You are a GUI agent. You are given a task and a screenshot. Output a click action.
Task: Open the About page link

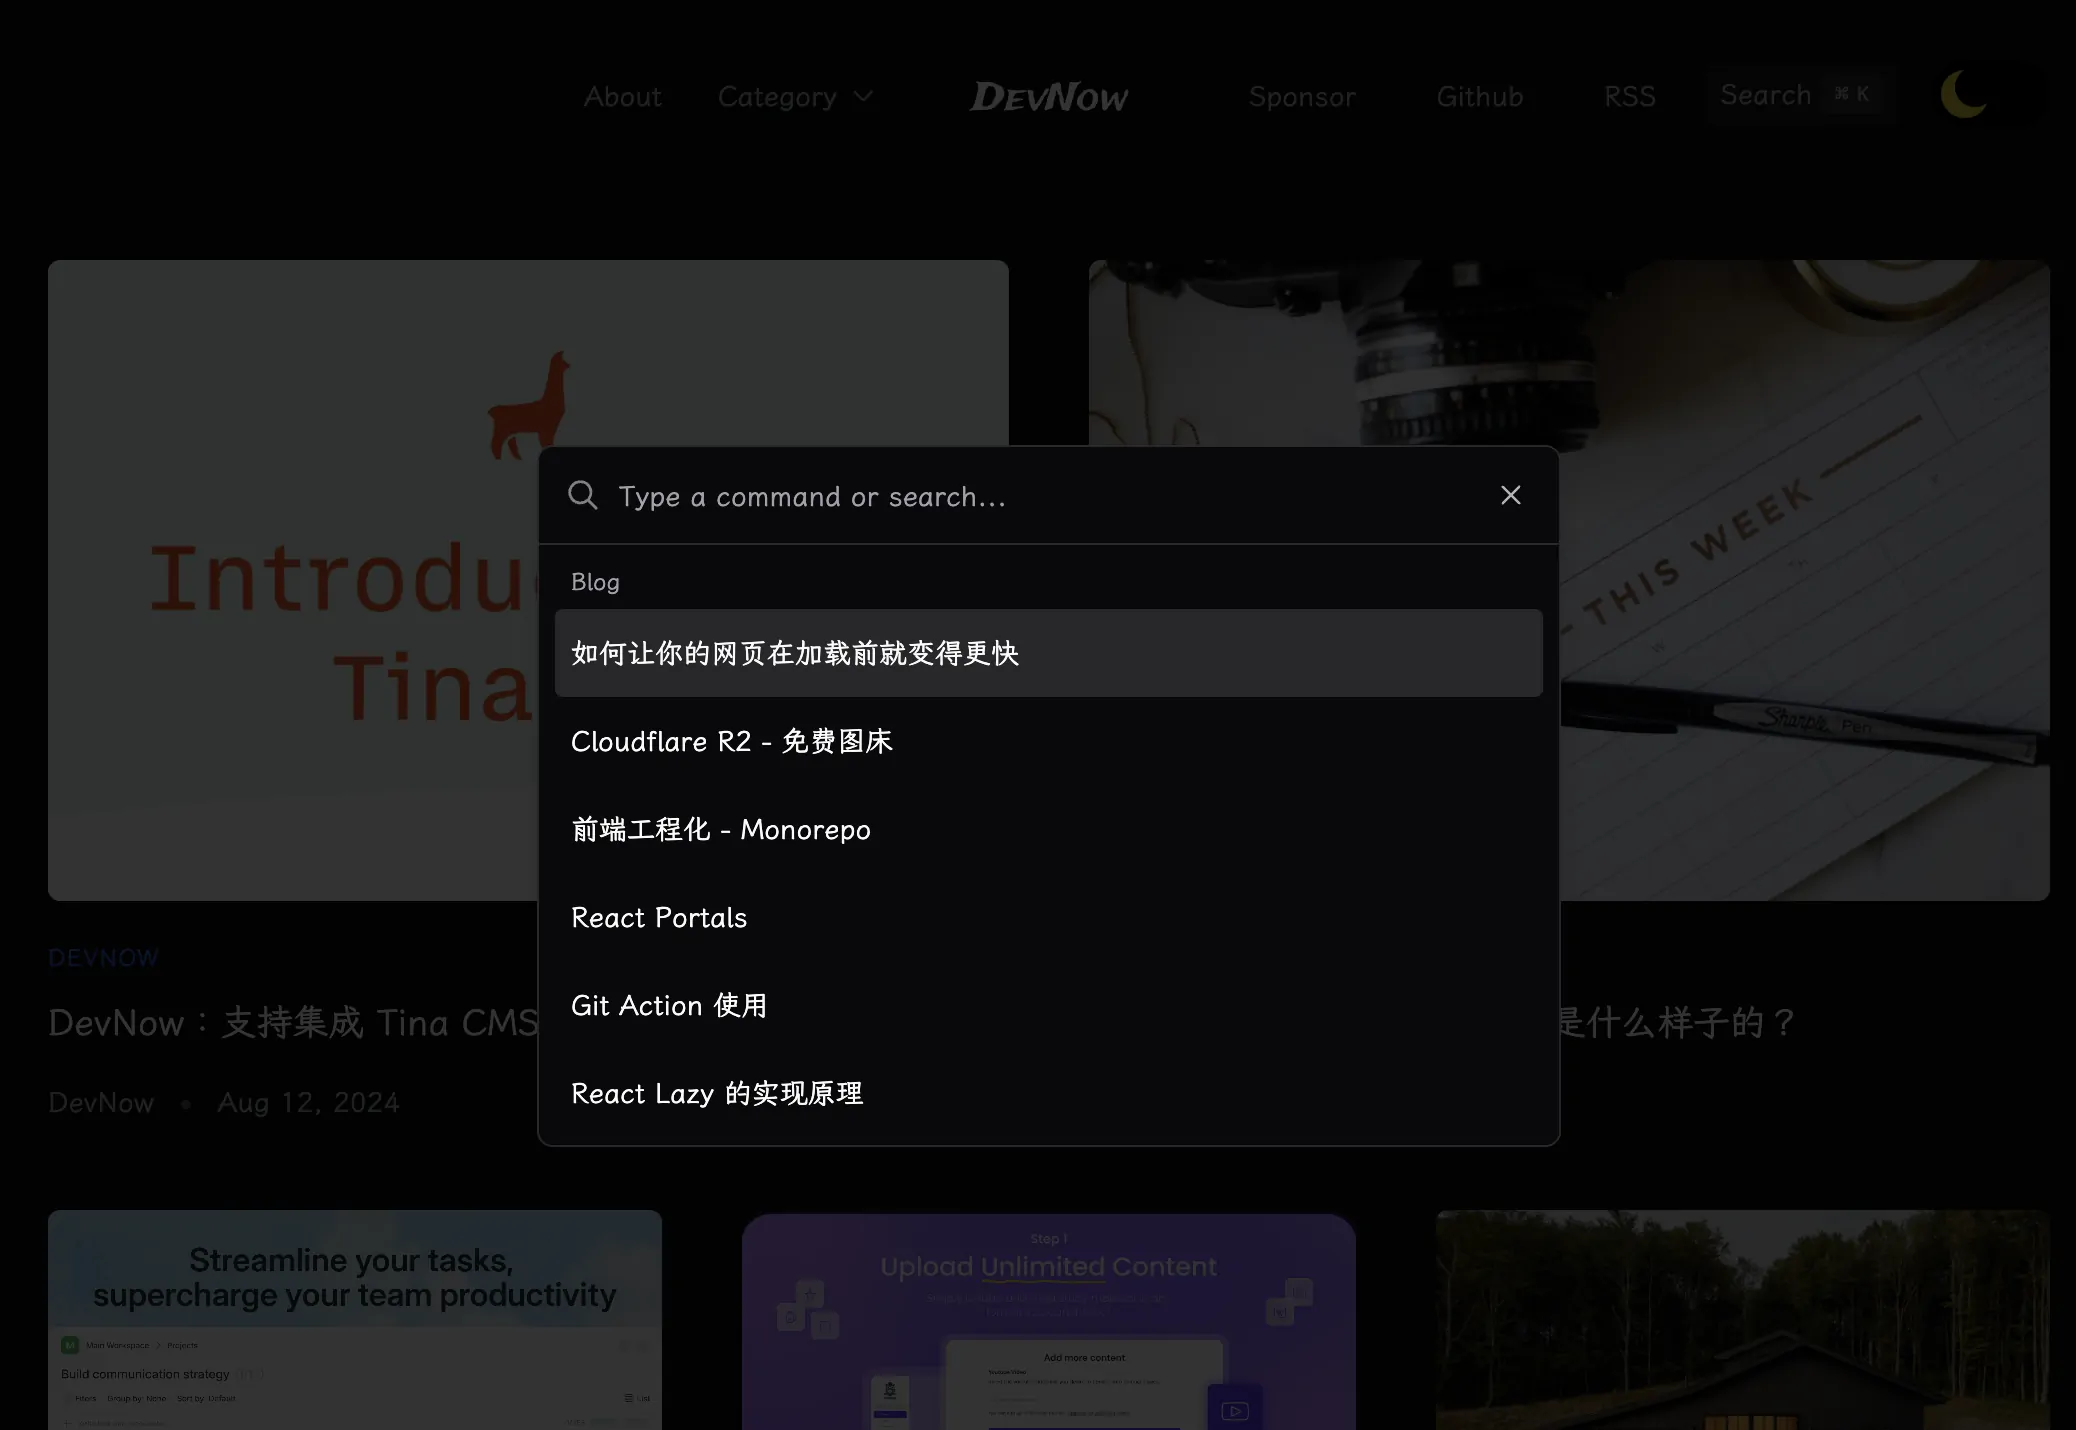click(x=622, y=97)
